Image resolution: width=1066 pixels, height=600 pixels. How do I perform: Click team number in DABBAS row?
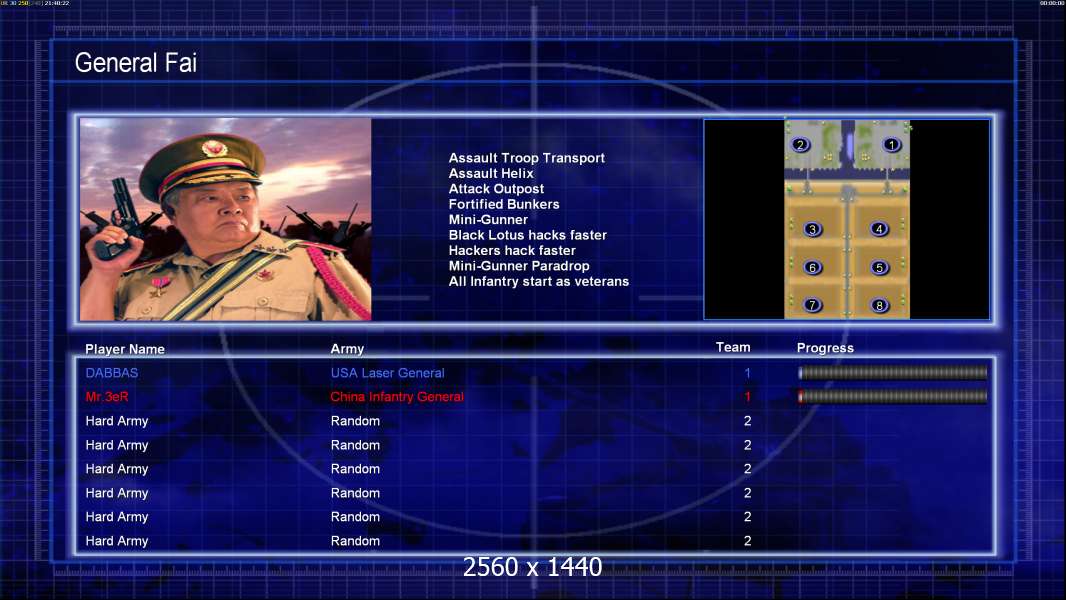[747, 373]
